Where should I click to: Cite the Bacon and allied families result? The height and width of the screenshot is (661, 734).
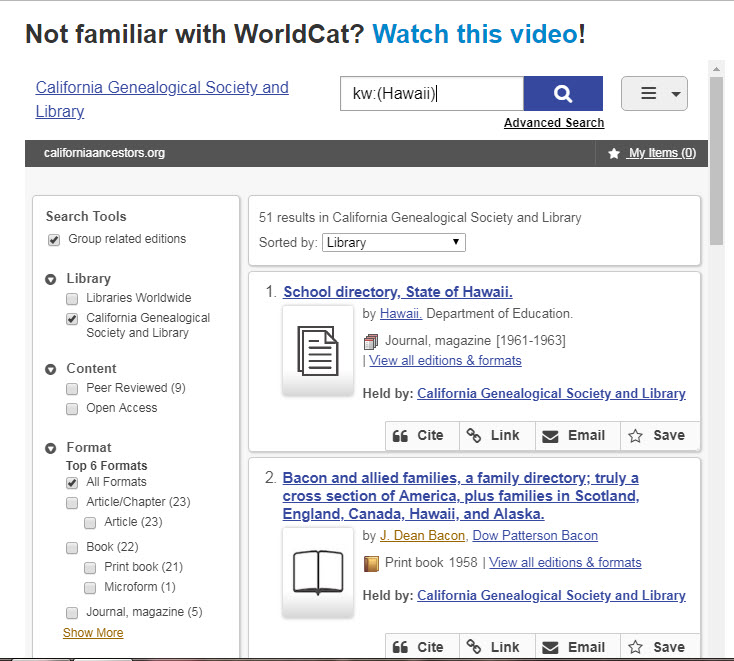(422, 647)
